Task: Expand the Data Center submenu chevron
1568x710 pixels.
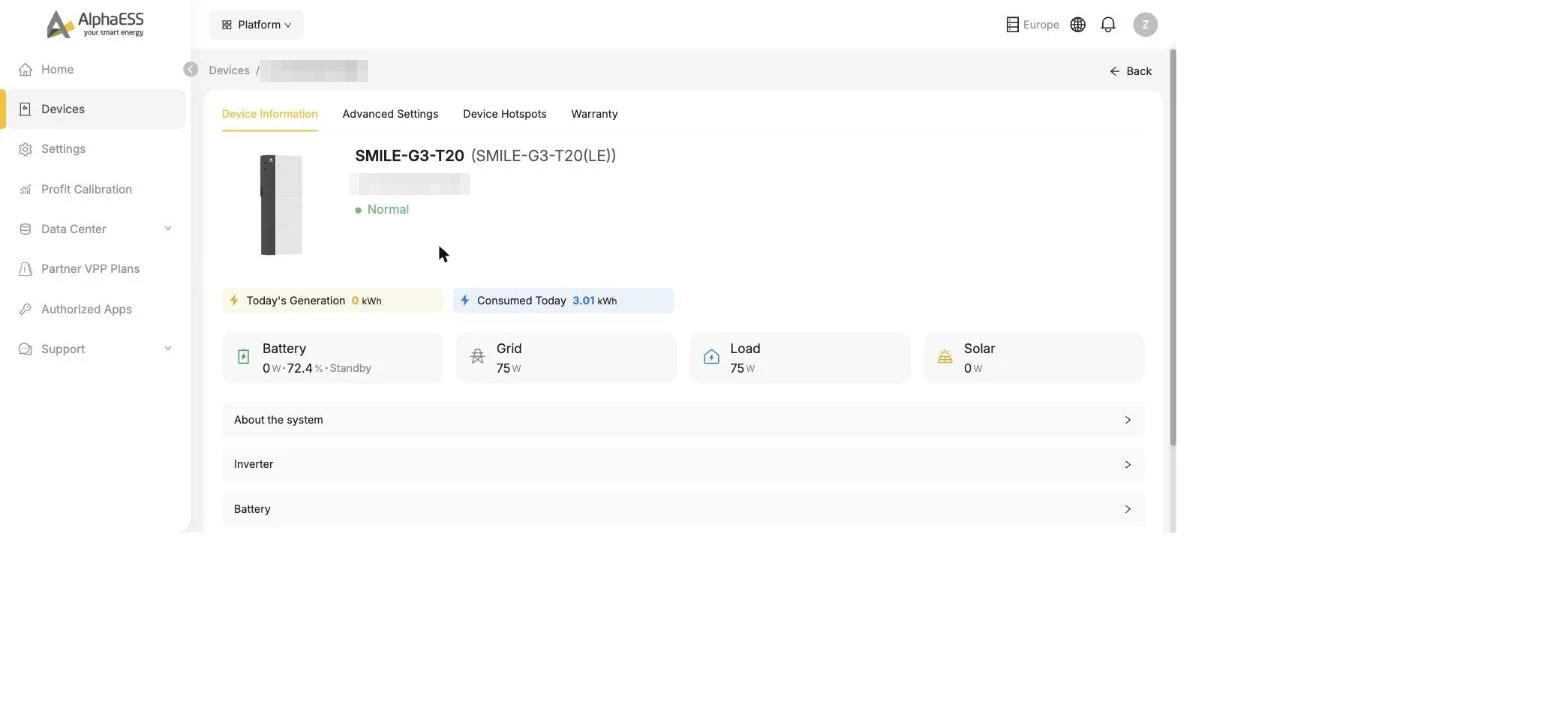Action: tap(167, 229)
